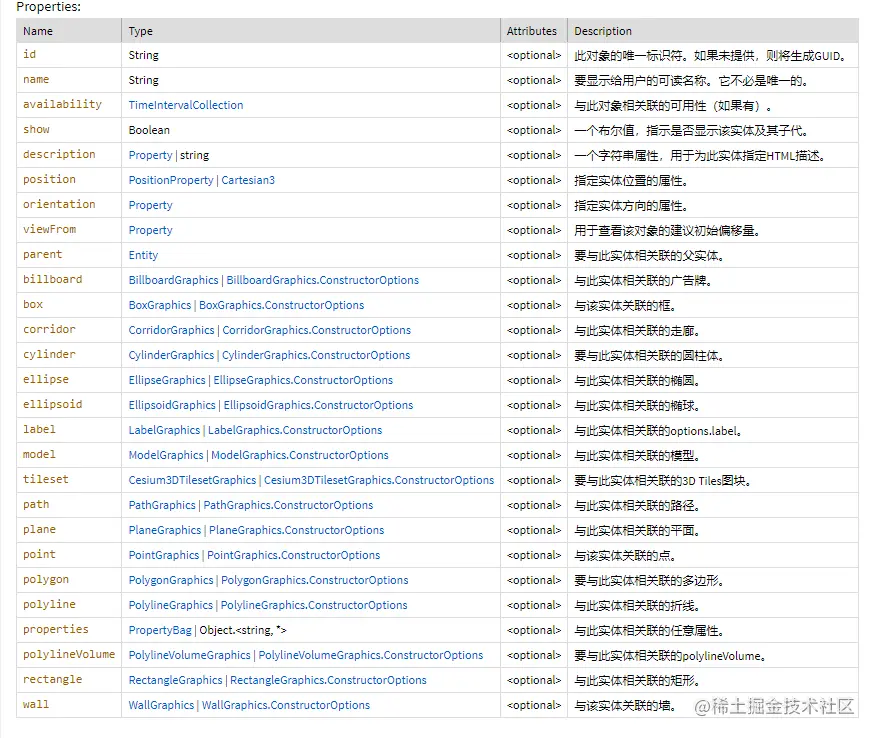876x738 pixels.
Task: Click the PositionProperty type link
Action: click(x=171, y=180)
